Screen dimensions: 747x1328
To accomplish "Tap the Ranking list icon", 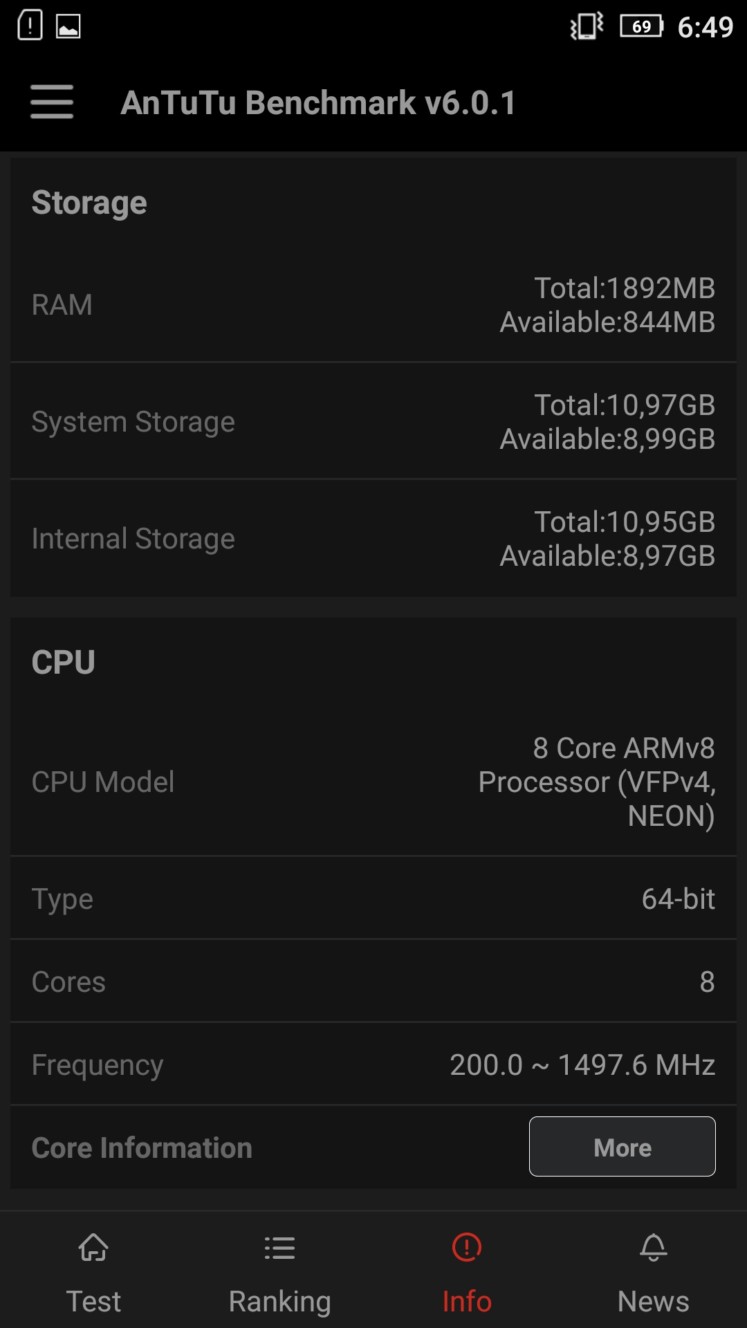I will (x=280, y=1247).
